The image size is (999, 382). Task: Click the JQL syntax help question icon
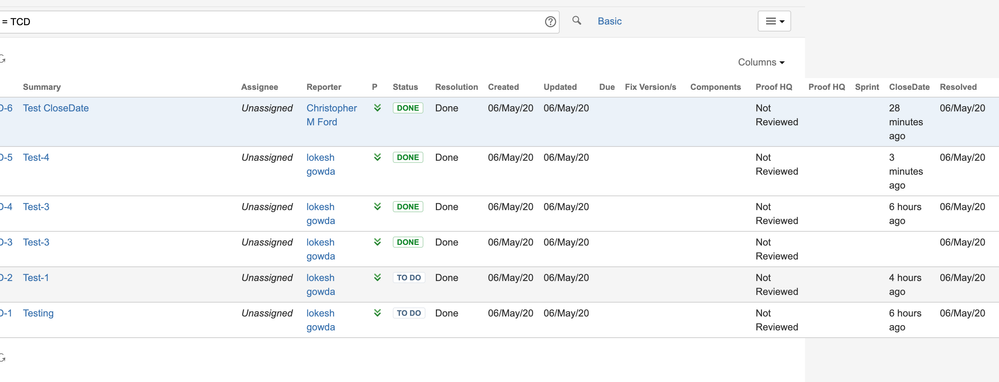550,22
